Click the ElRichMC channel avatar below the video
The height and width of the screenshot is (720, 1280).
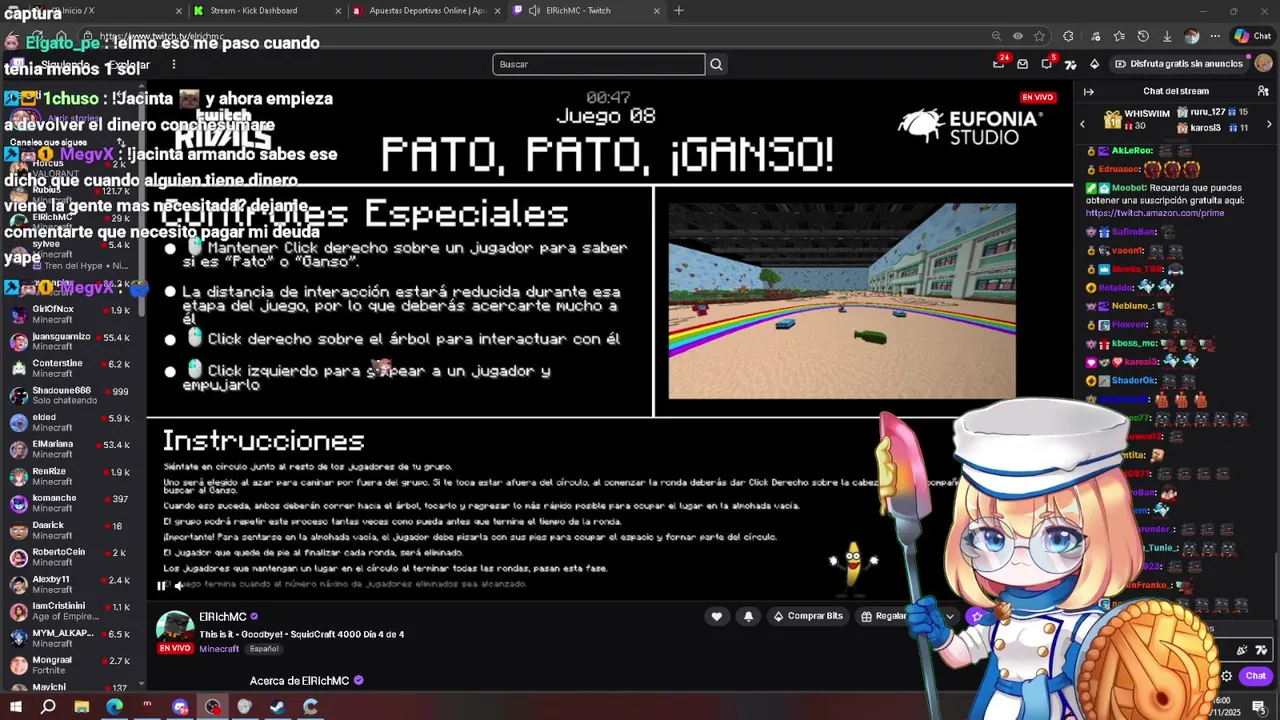[175, 629]
